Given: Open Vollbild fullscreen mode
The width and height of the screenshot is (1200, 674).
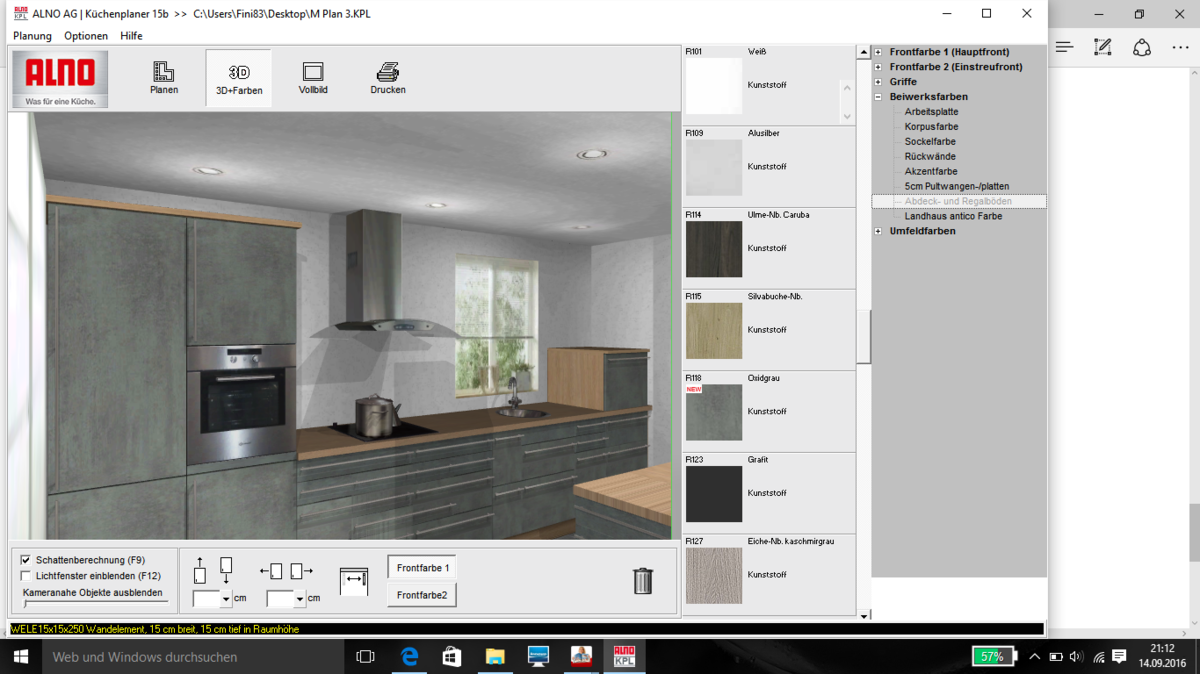Looking at the screenshot, I should [313, 78].
